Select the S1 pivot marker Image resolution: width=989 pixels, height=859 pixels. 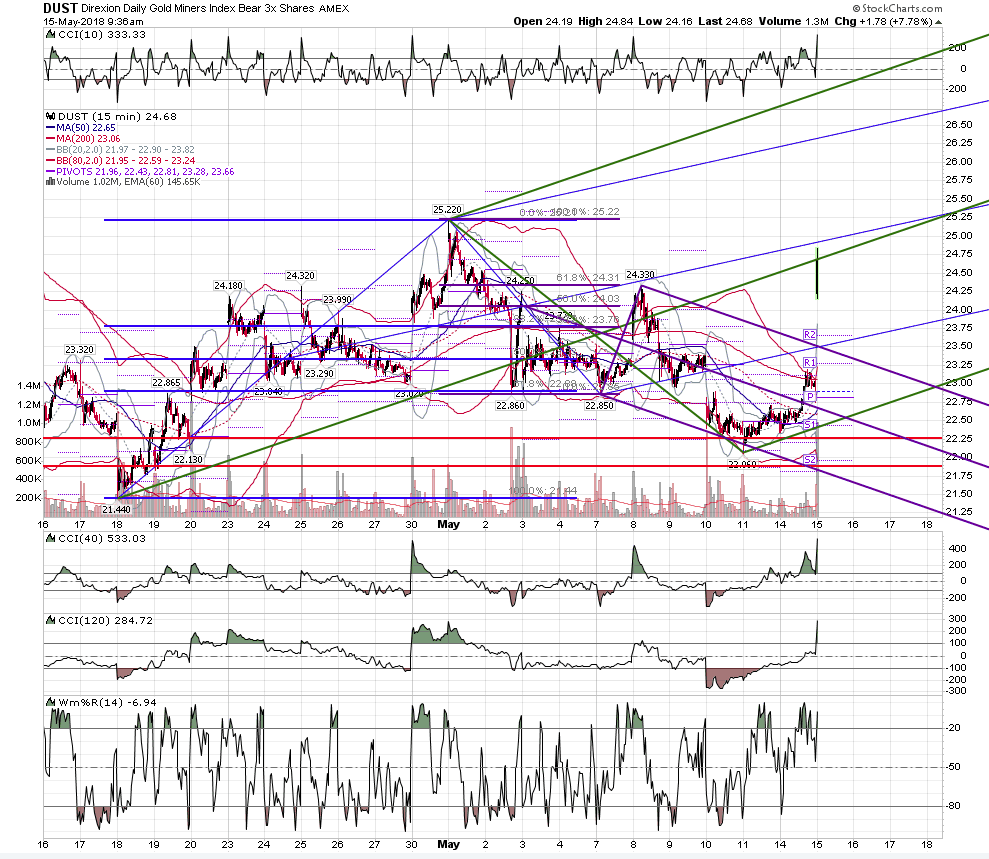[x=810, y=425]
